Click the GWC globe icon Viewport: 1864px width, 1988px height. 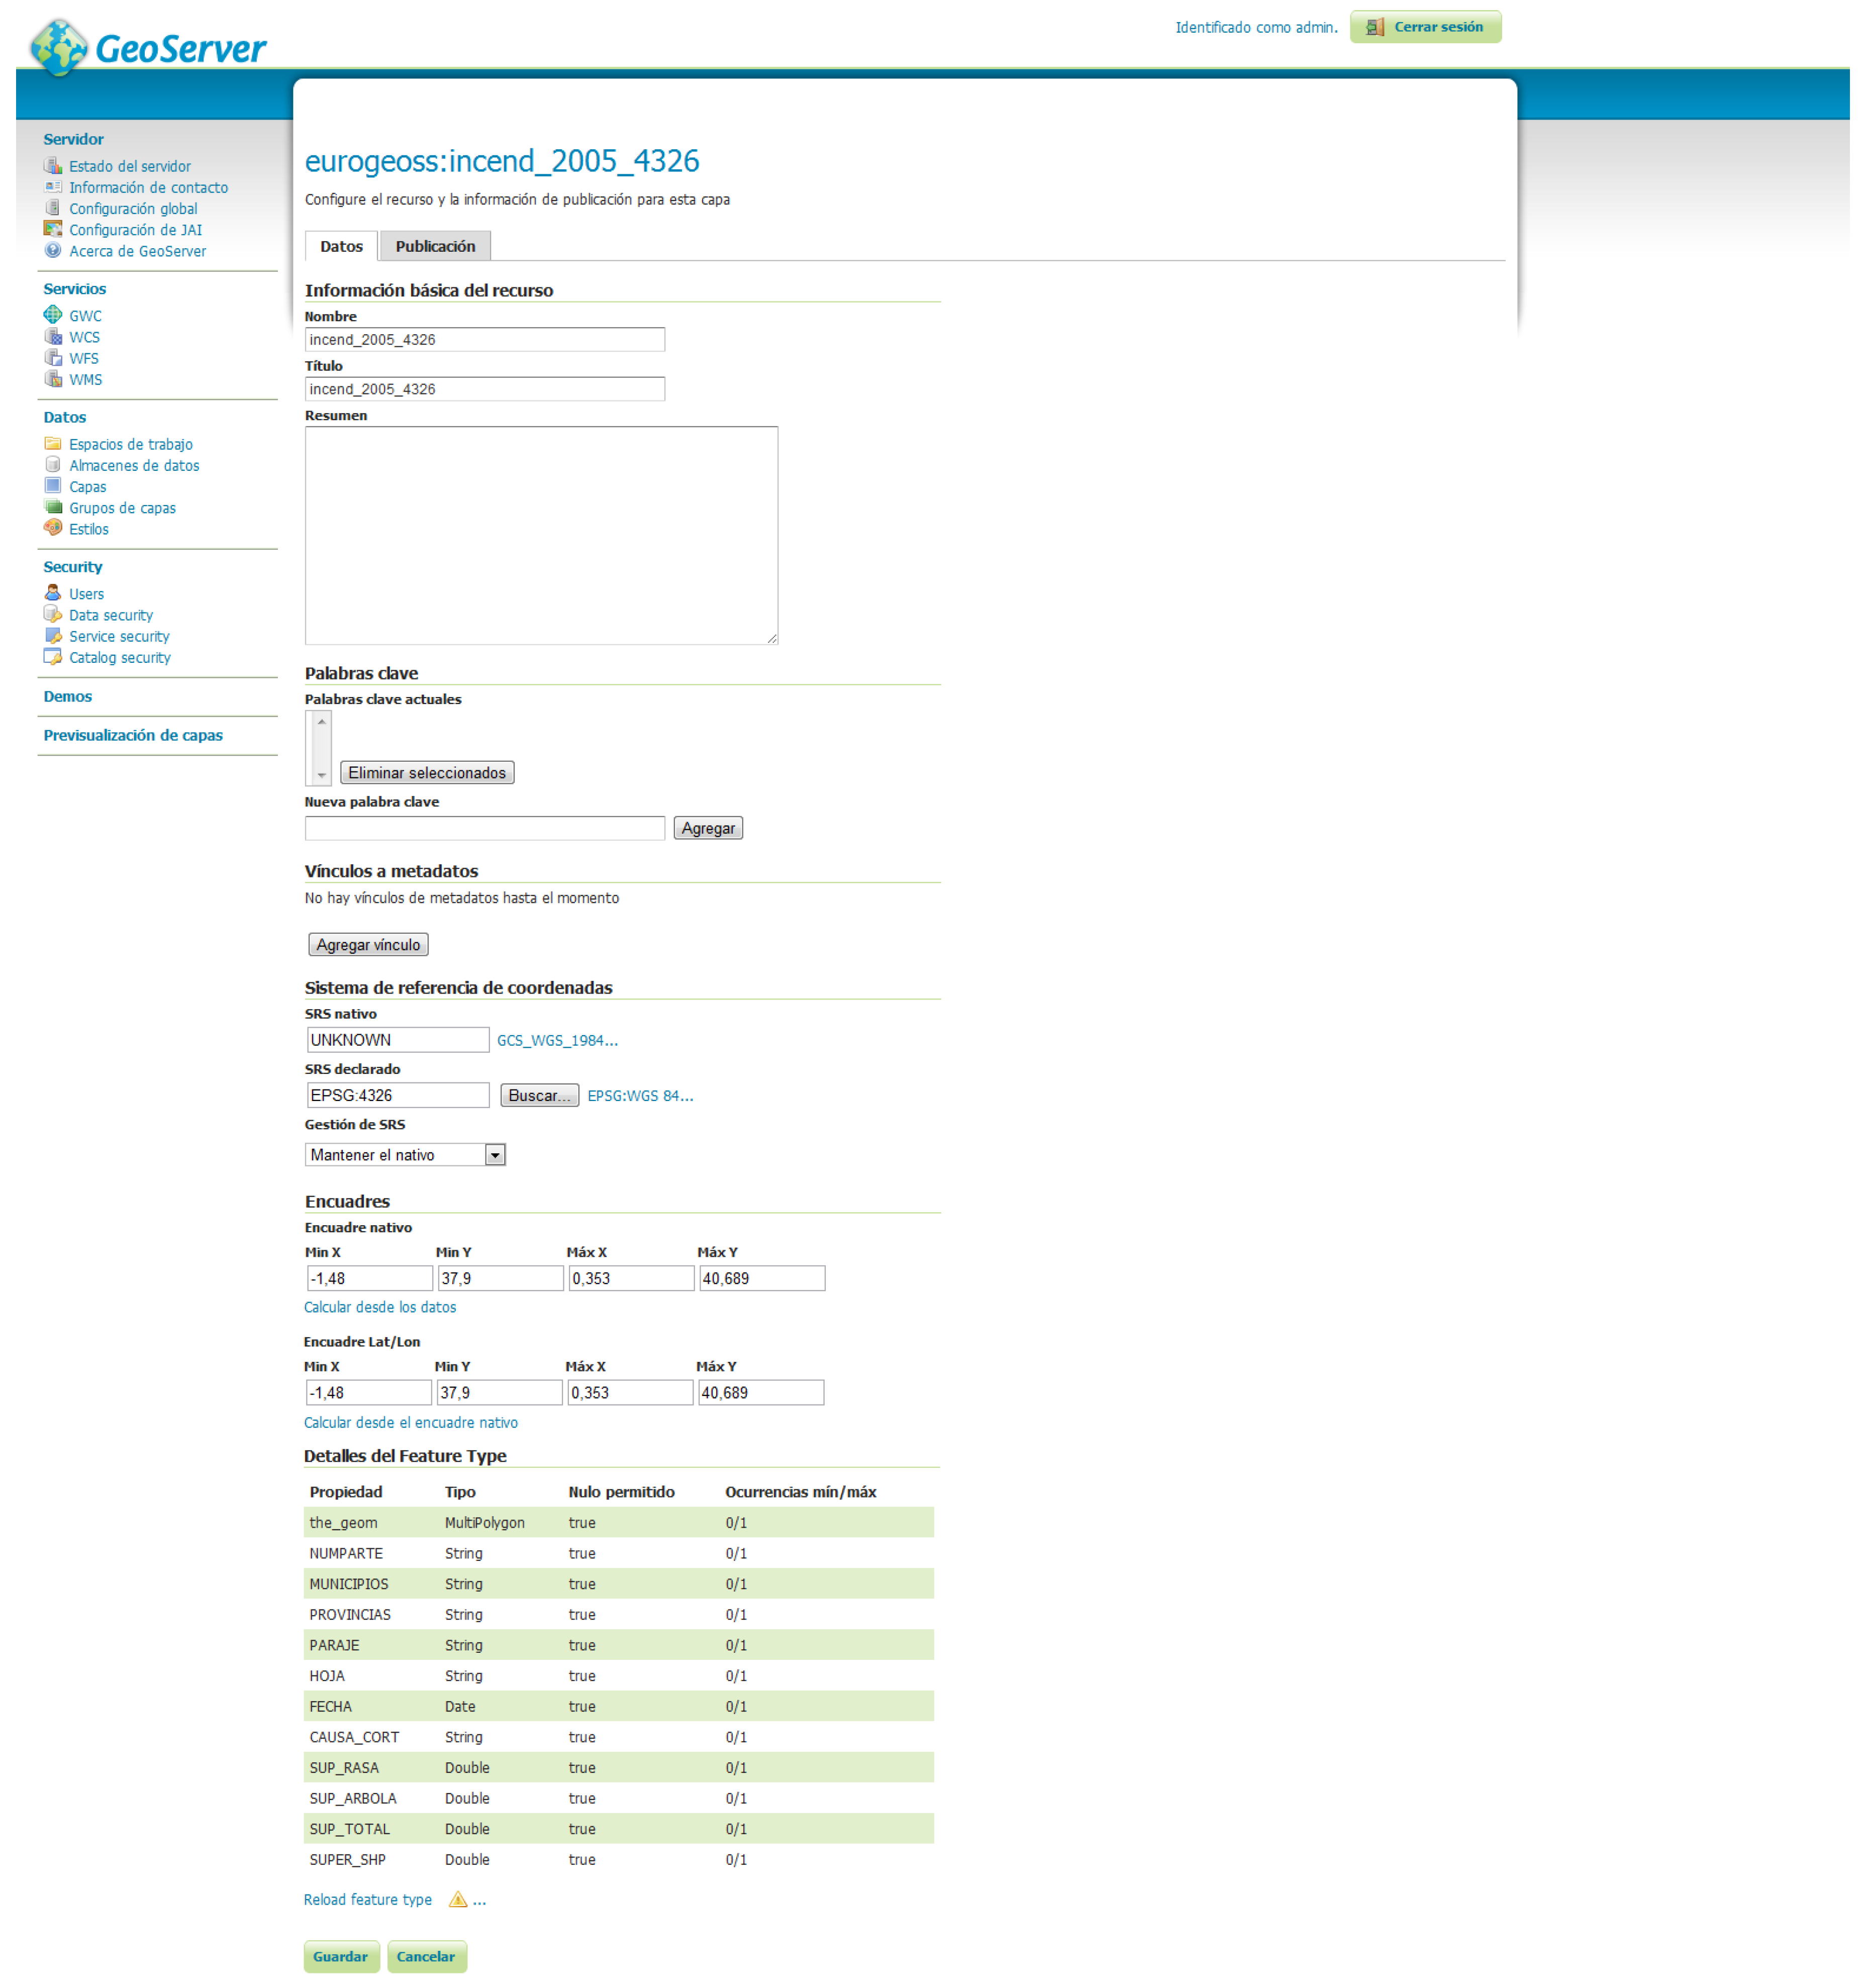point(53,315)
